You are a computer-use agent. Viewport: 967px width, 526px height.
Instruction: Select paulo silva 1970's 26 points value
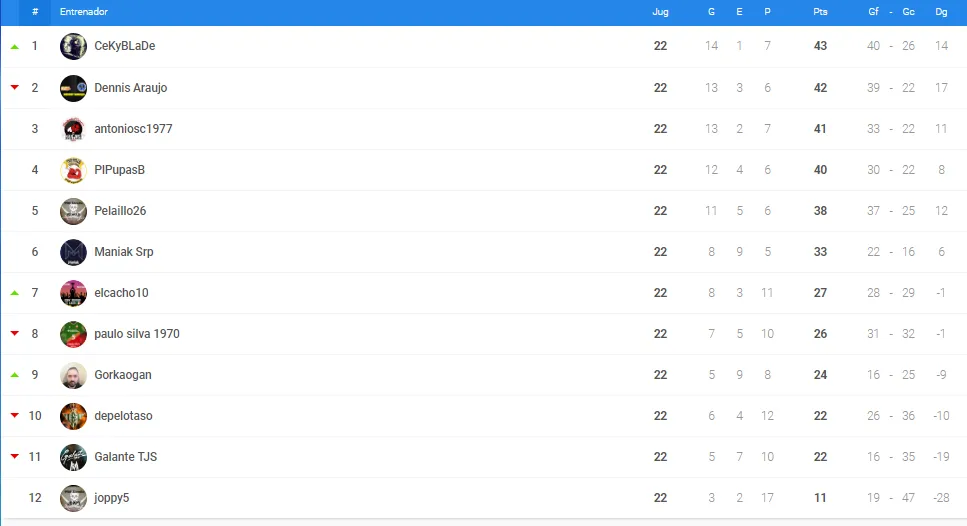point(820,334)
